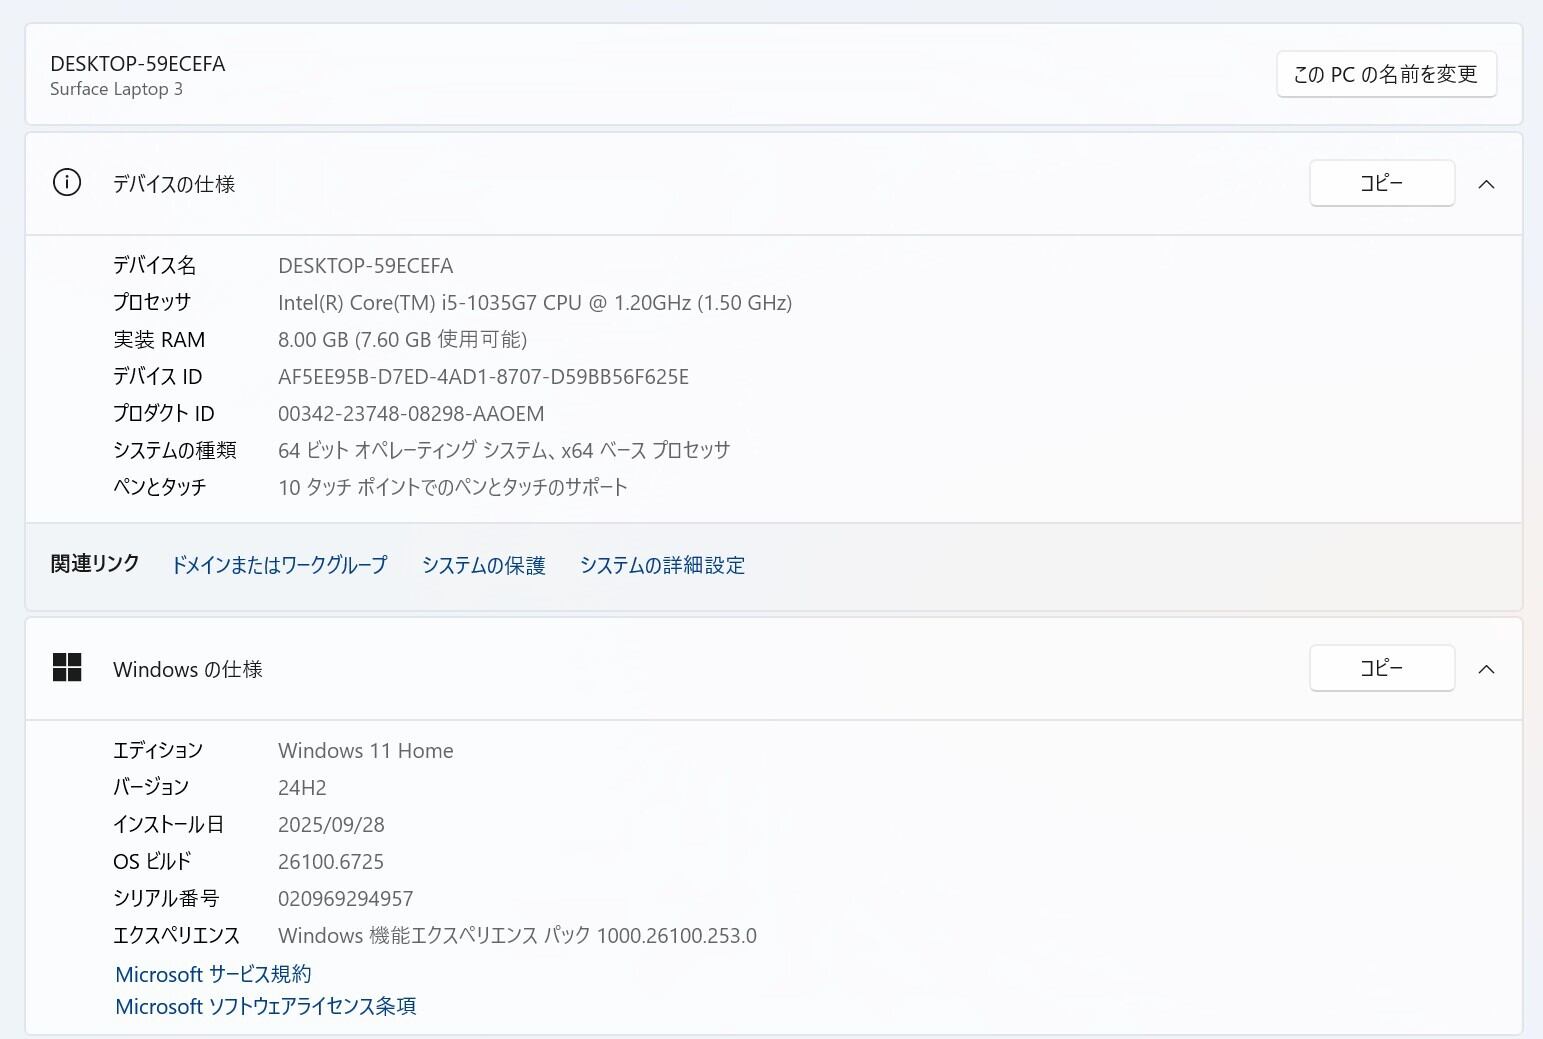1543x1039 pixels.
Task: Collapse the Windows の仕様 section
Action: tap(1486, 669)
